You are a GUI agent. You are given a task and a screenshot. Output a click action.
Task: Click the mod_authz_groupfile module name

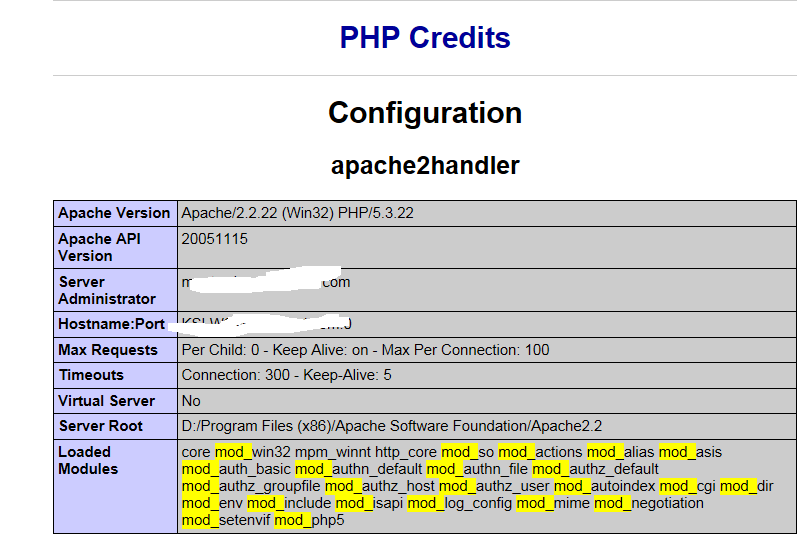pos(251,486)
